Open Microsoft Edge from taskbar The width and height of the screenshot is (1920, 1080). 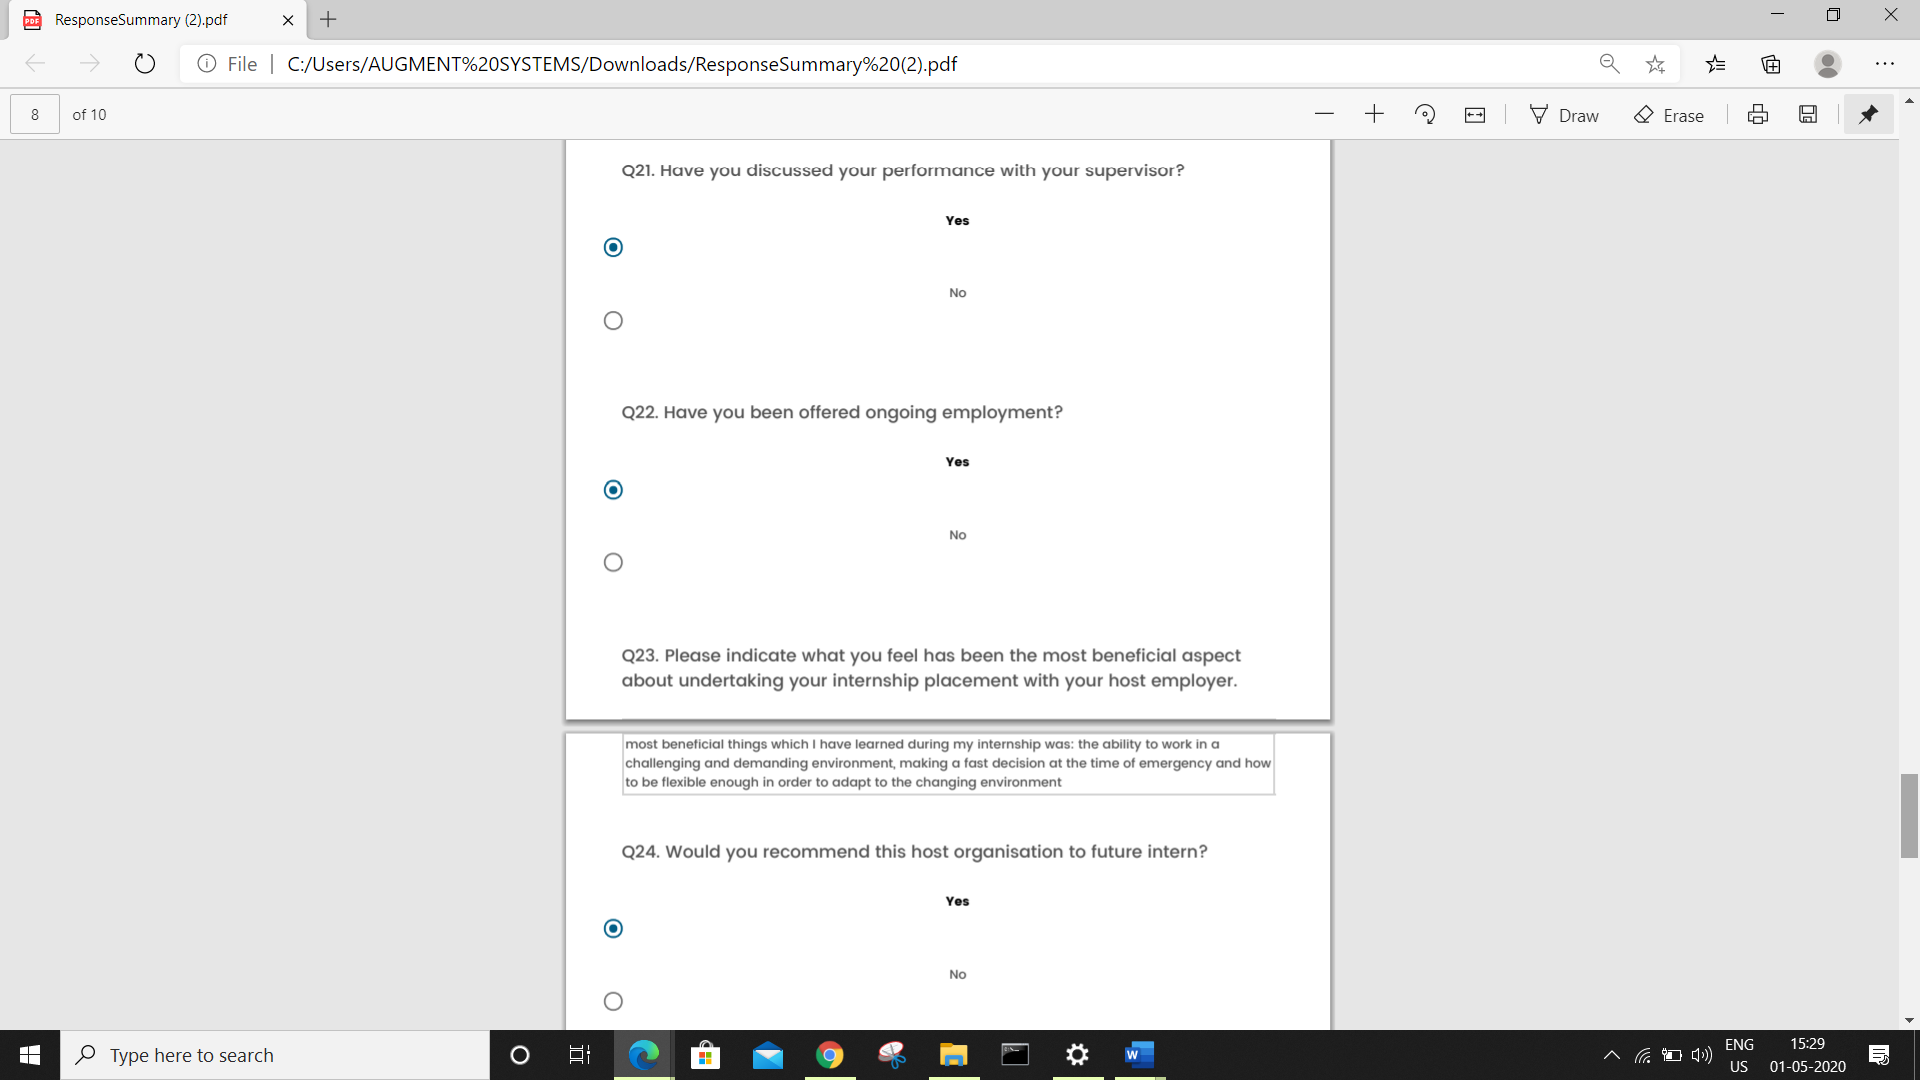point(643,1055)
